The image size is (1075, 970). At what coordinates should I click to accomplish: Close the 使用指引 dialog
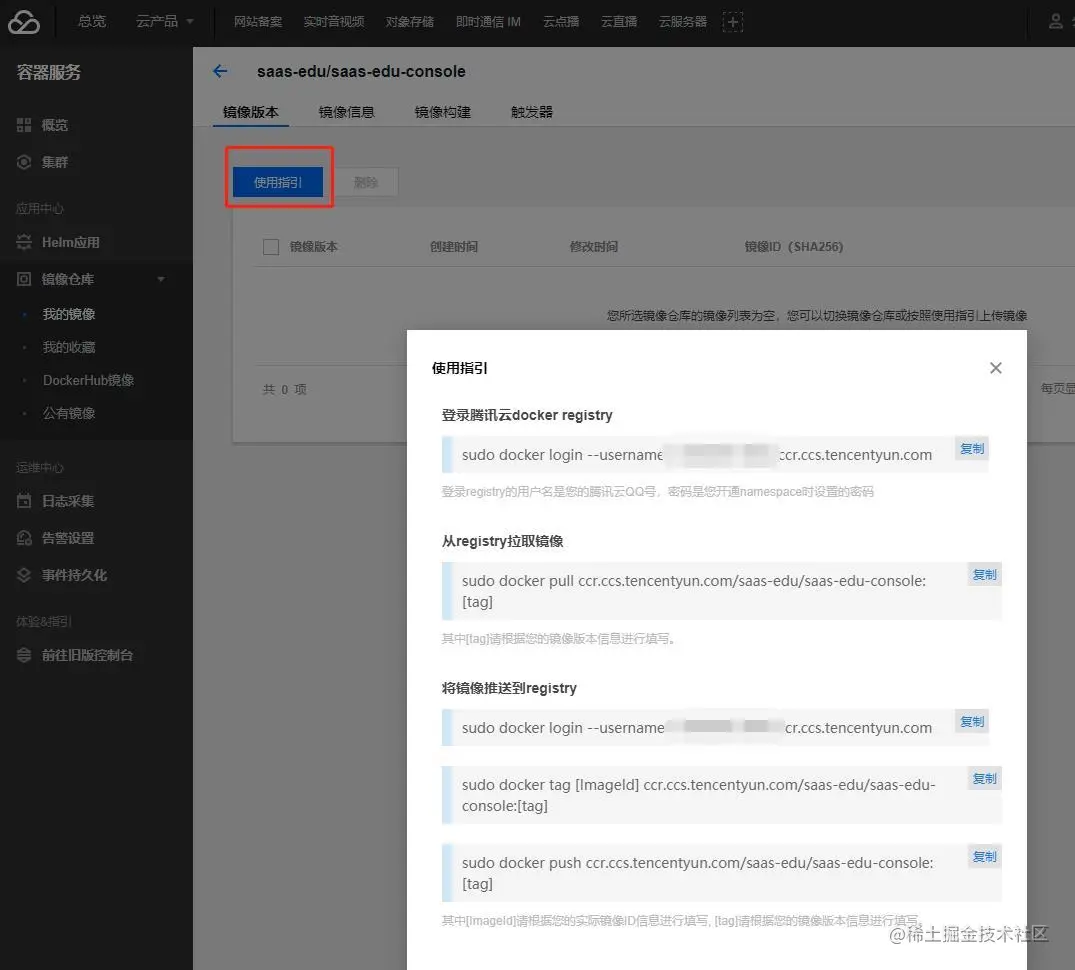click(995, 368)
